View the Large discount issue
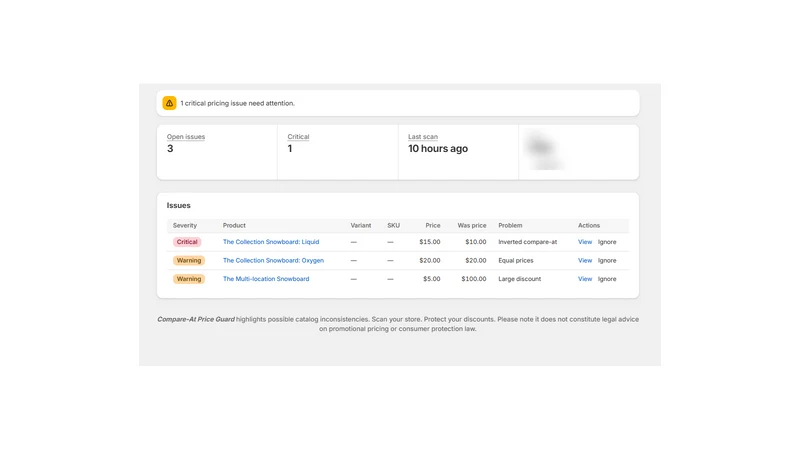 click(x=585, y=279)
